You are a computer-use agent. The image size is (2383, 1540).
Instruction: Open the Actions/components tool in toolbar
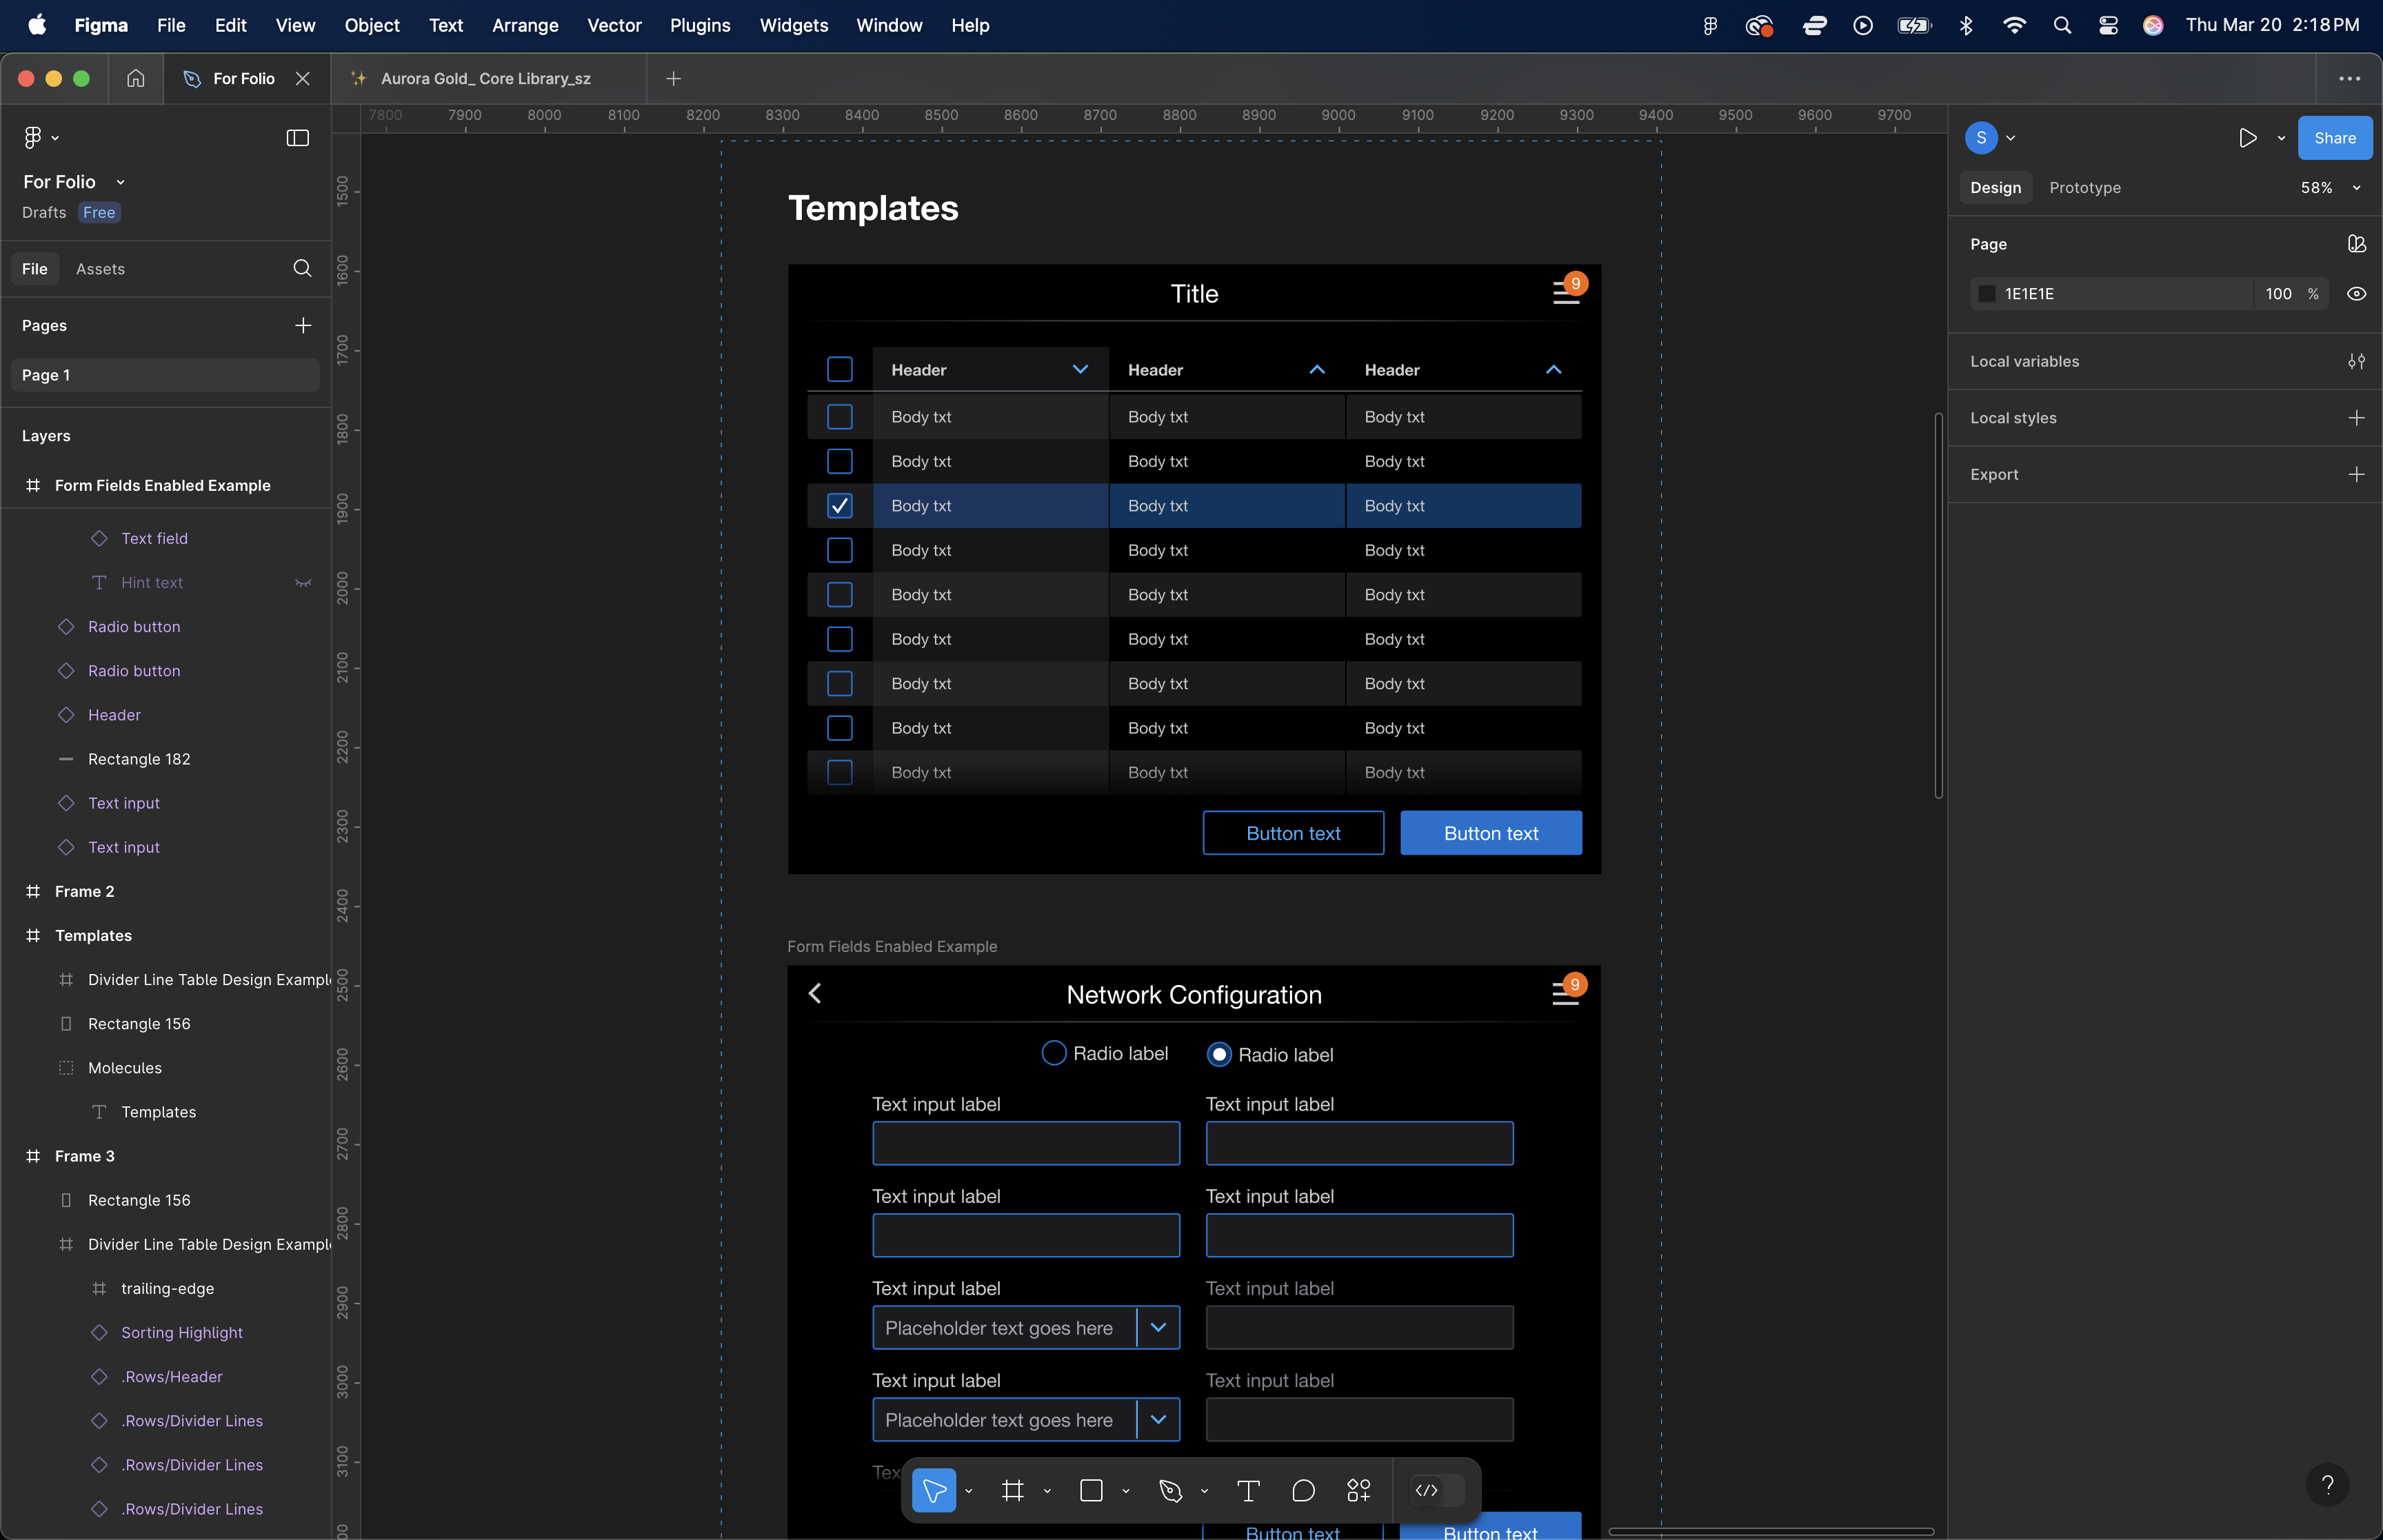(1358, 1491)
